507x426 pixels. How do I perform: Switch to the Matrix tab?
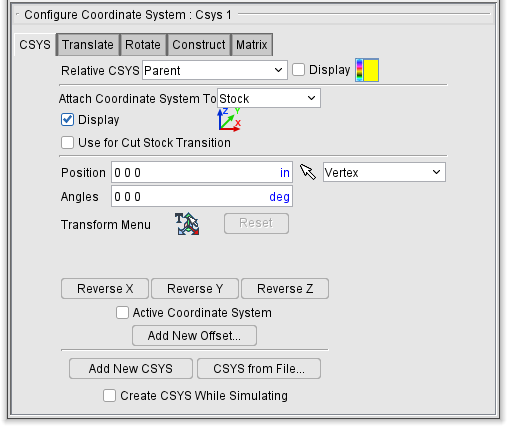tap(252, 45)
